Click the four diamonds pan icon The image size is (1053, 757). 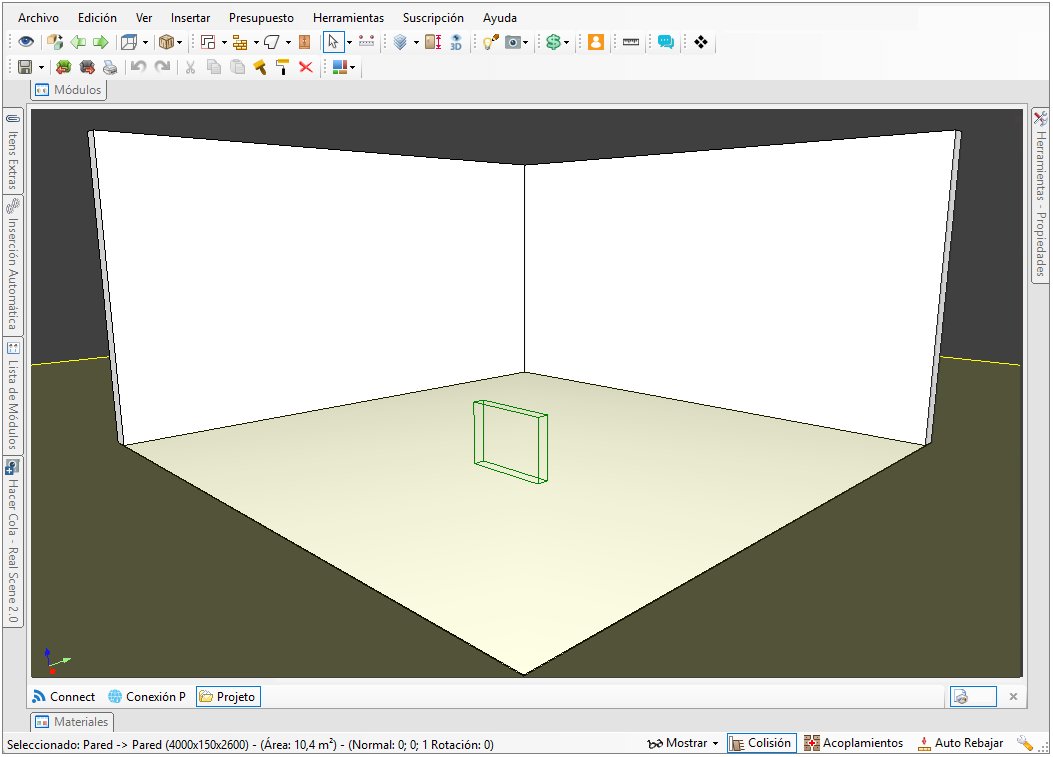tap(701, 42)
